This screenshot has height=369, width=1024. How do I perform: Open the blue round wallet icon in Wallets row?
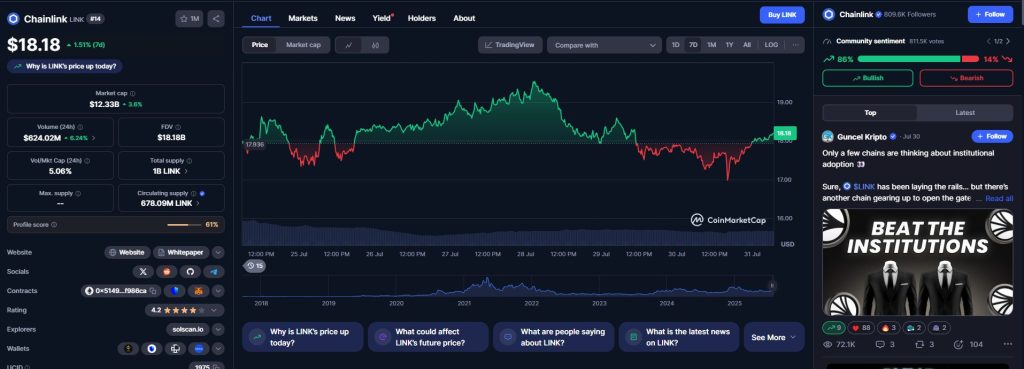tap(199, 349)
